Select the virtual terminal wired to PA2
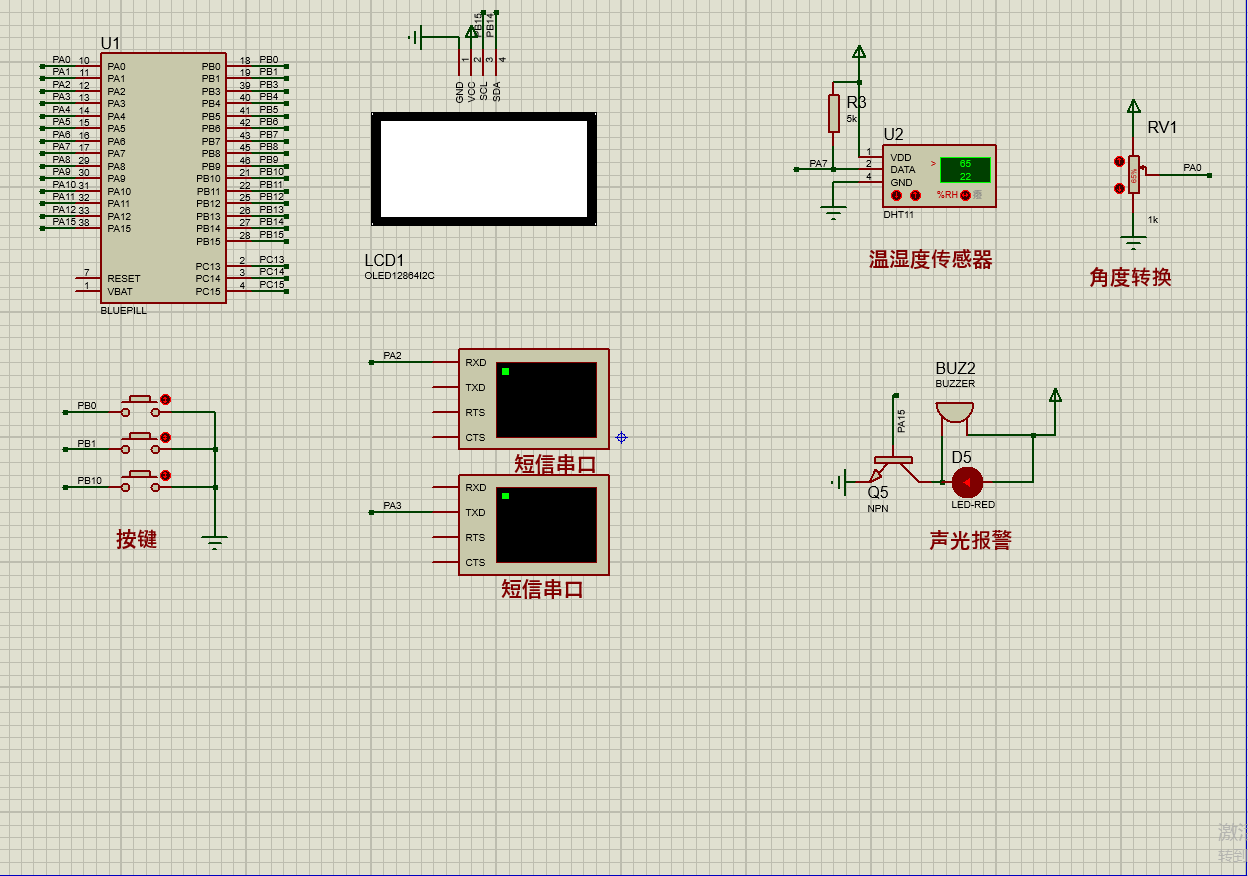The image size is (1248, 876). point(533,400)
